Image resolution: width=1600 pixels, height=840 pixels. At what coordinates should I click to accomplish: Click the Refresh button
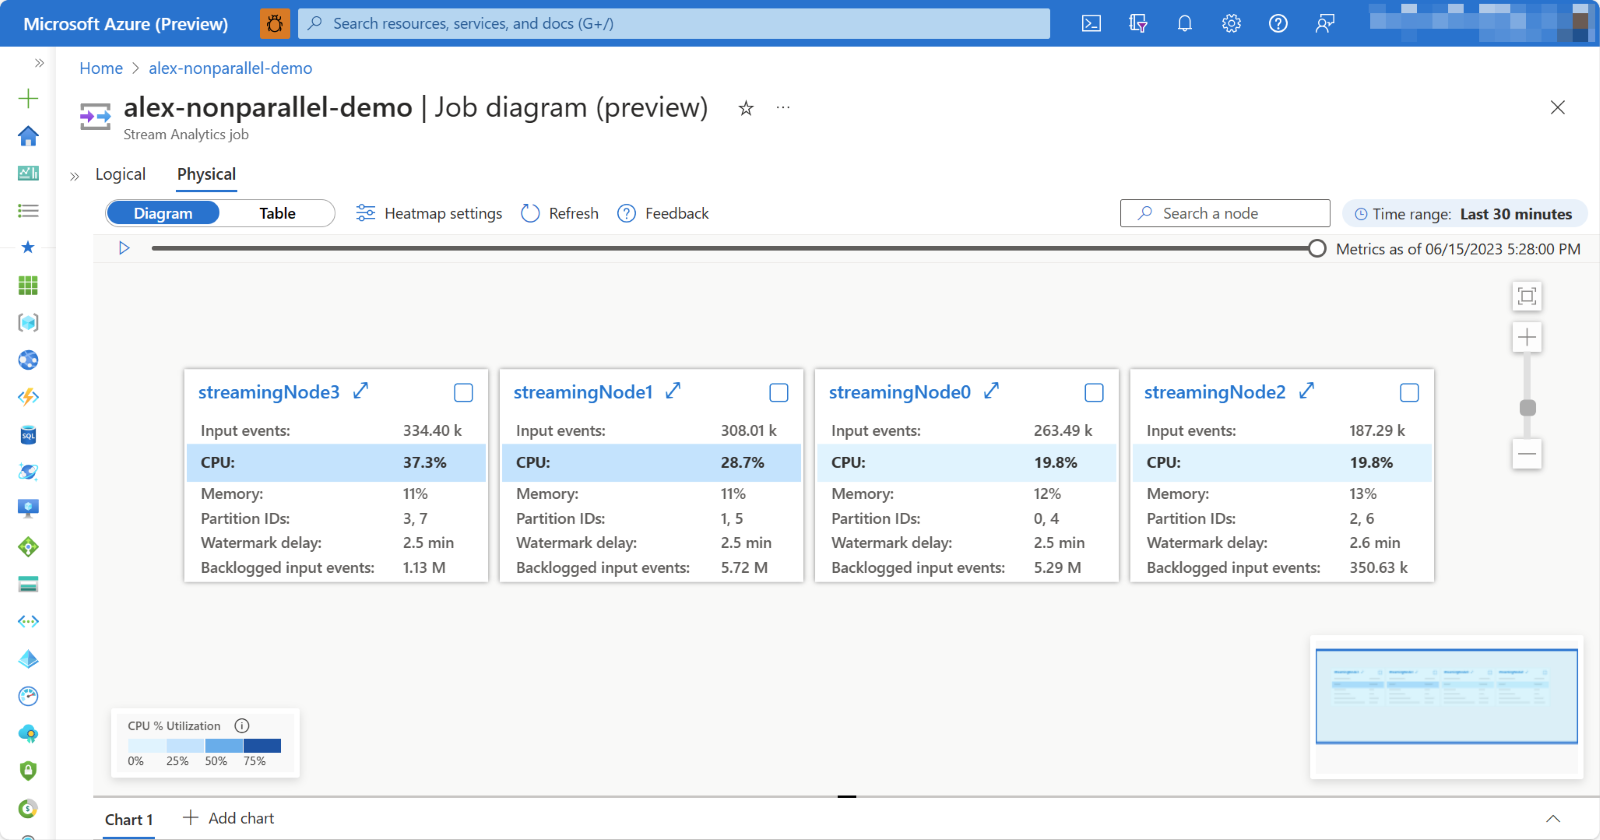(560, 214)
